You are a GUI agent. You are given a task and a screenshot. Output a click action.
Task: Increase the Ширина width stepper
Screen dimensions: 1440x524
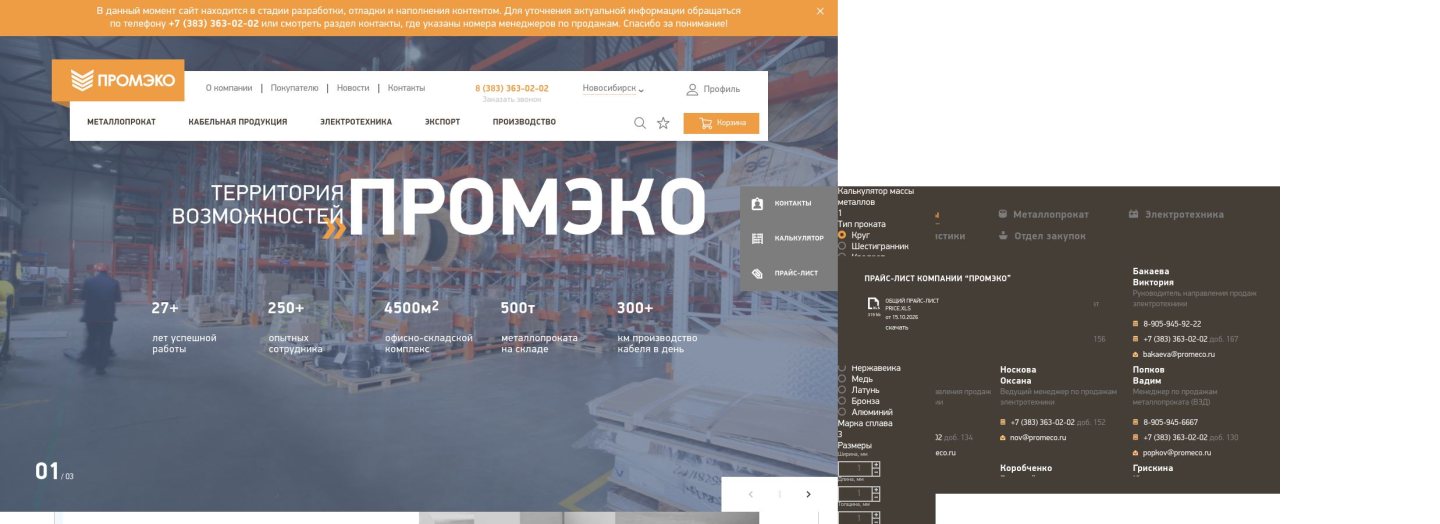click(877, 465)
